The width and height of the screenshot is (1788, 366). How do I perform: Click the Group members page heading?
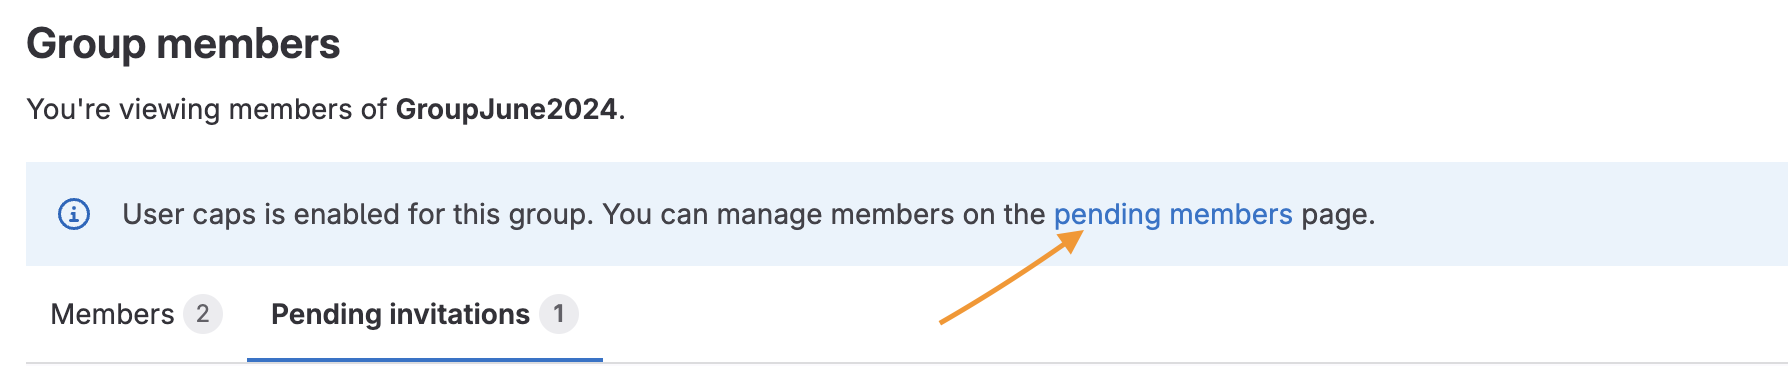click(x=183, y=44)
